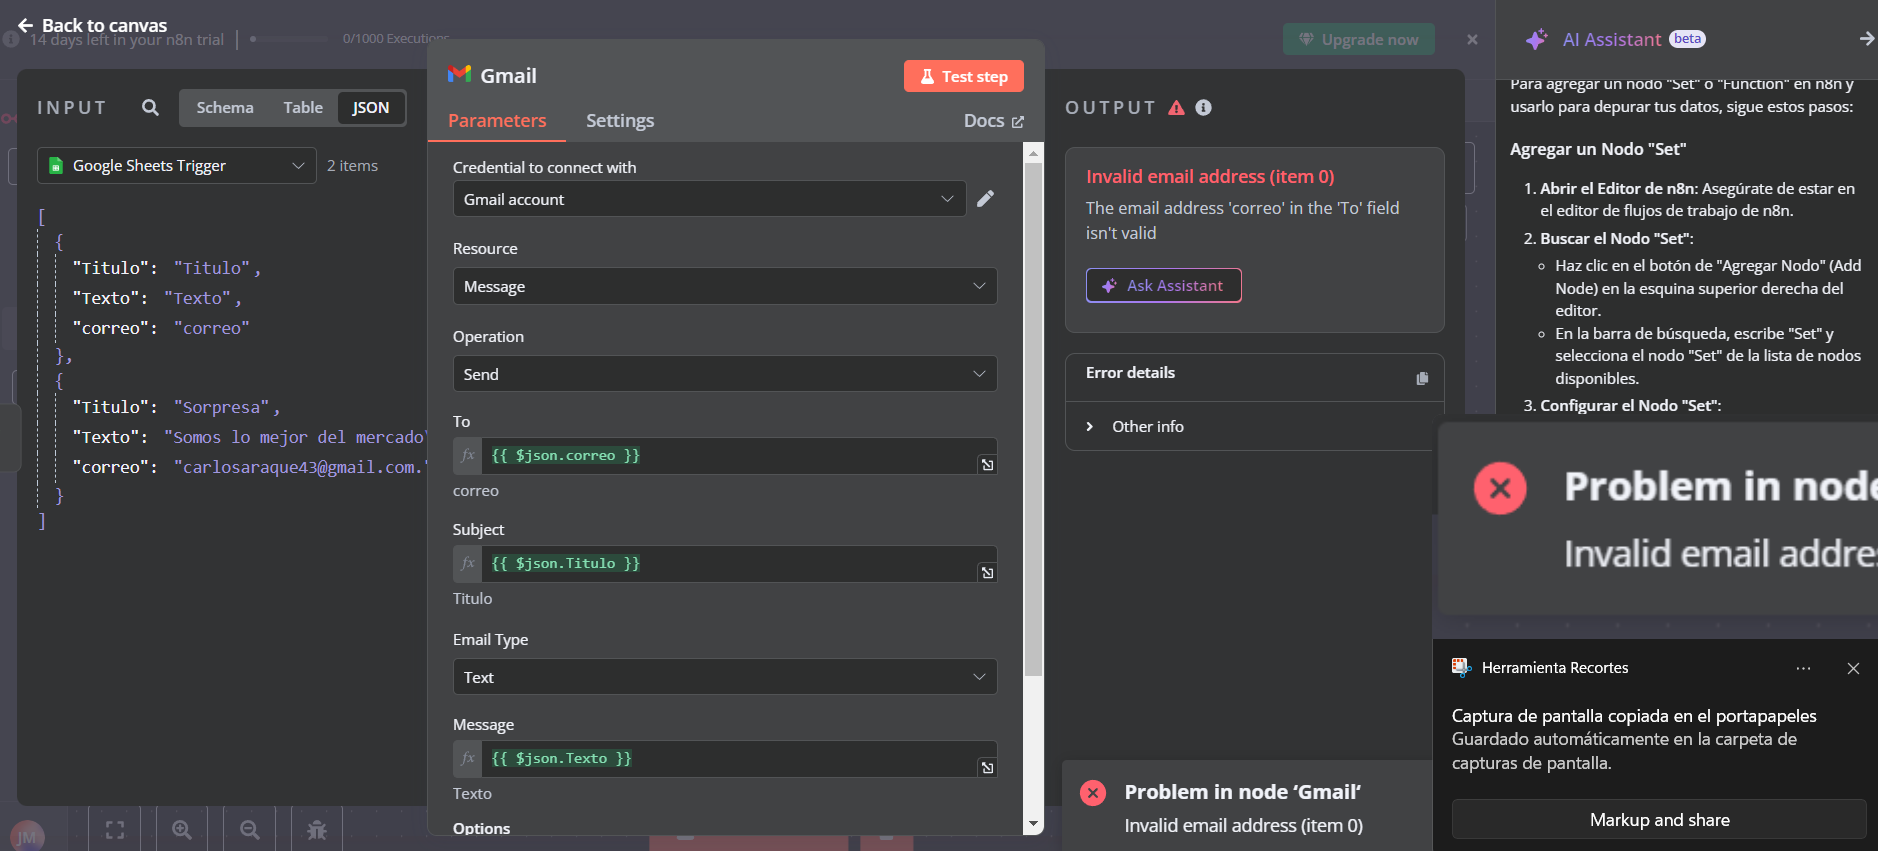Open the Google Sheets Trigger node dropdown
1878x851 pixels.
177,166
